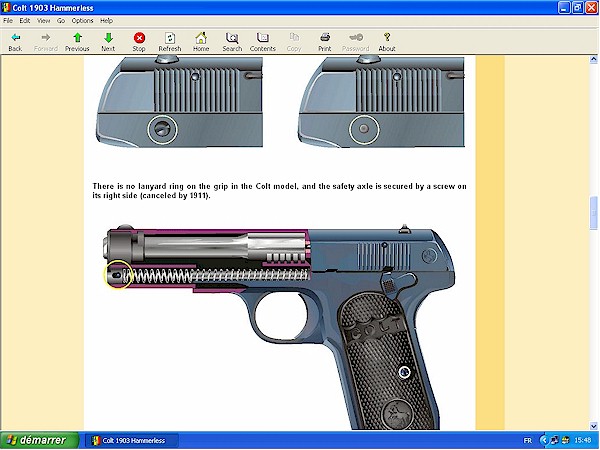Click the recoil spring plug circled yellow
The width and height of the screenshot is (600, 450).
click(117, 275)
